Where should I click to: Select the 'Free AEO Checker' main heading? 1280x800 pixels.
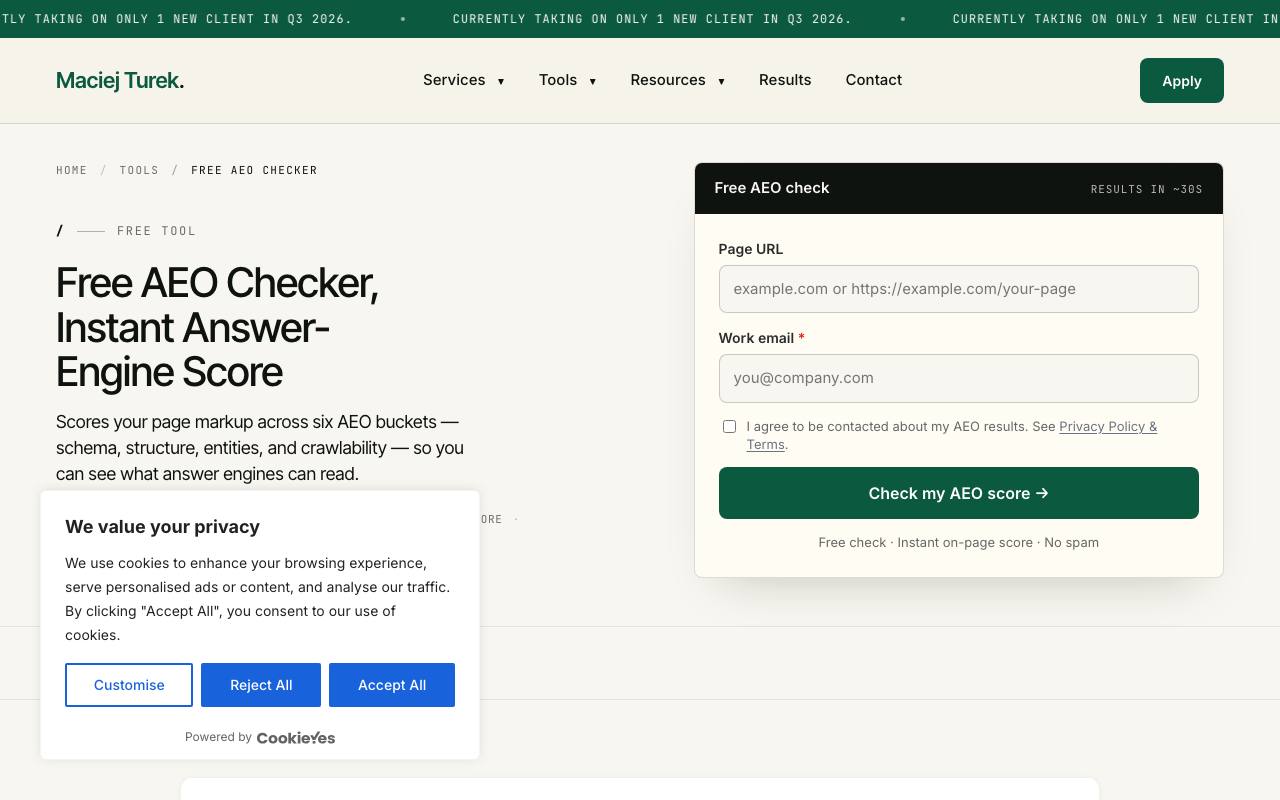point(217,327)
